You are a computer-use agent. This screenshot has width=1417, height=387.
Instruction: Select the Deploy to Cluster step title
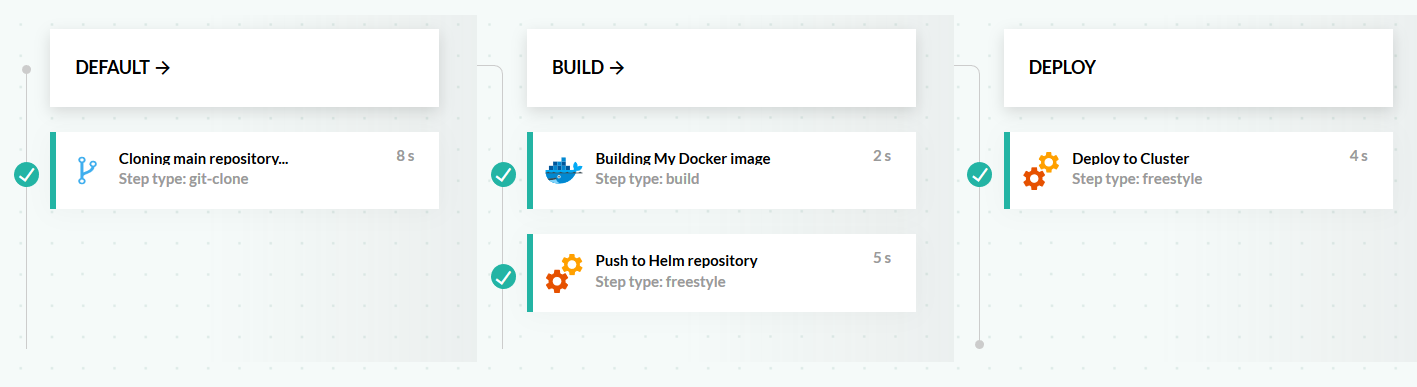click(x=1130, y=158)
